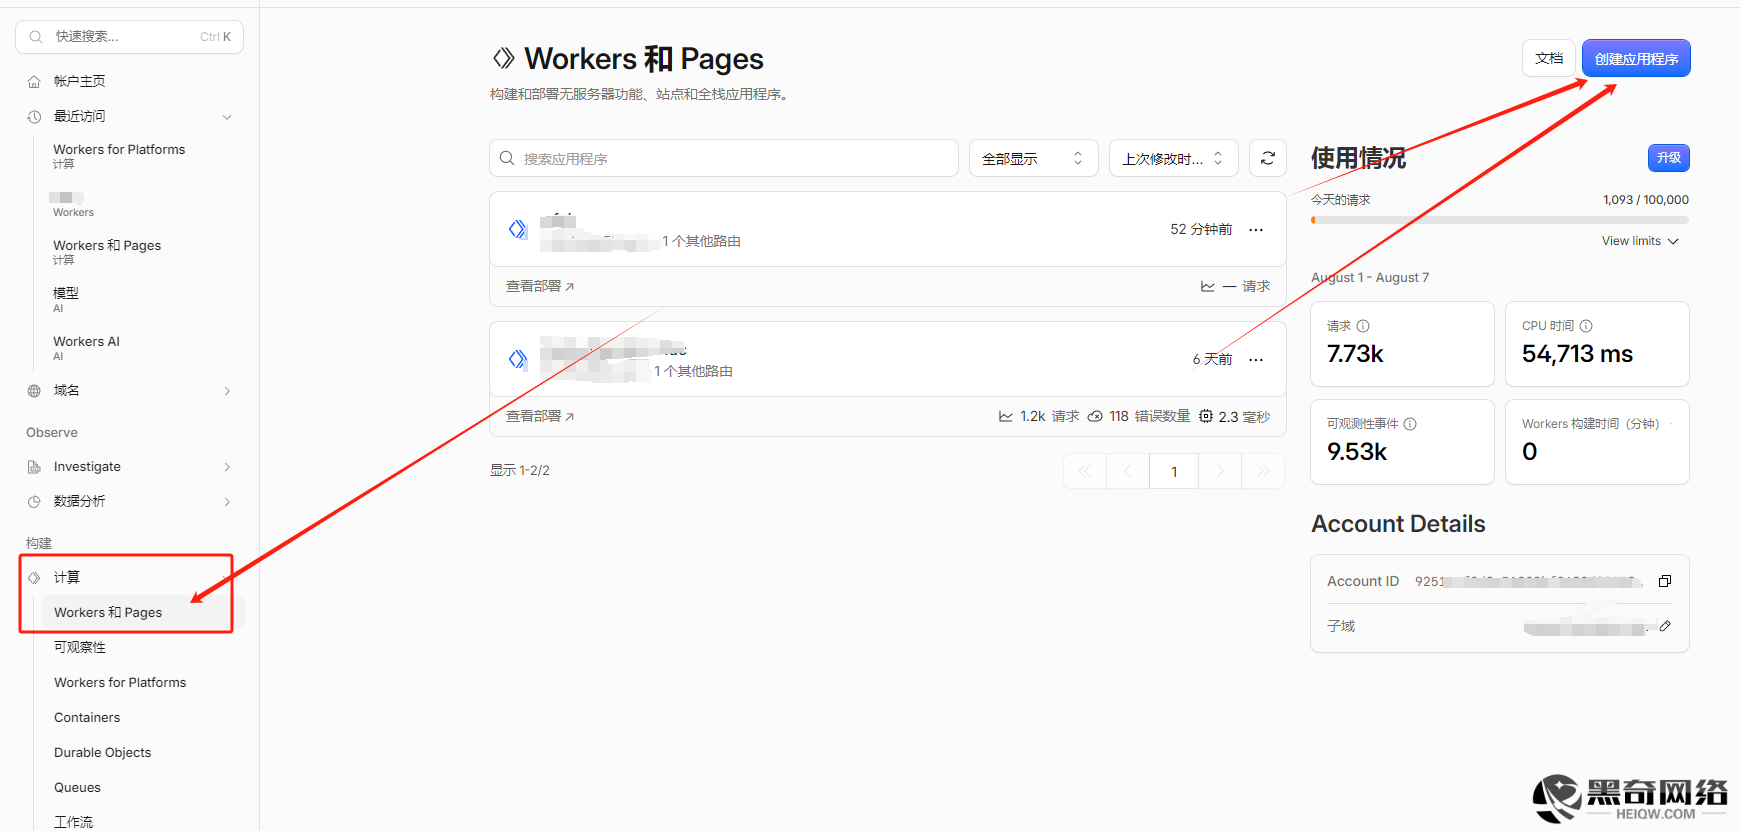The width and height of the screenshot is (1740, 831).
Task: Open 模型 AI recent item
Action: pos(66,299)
